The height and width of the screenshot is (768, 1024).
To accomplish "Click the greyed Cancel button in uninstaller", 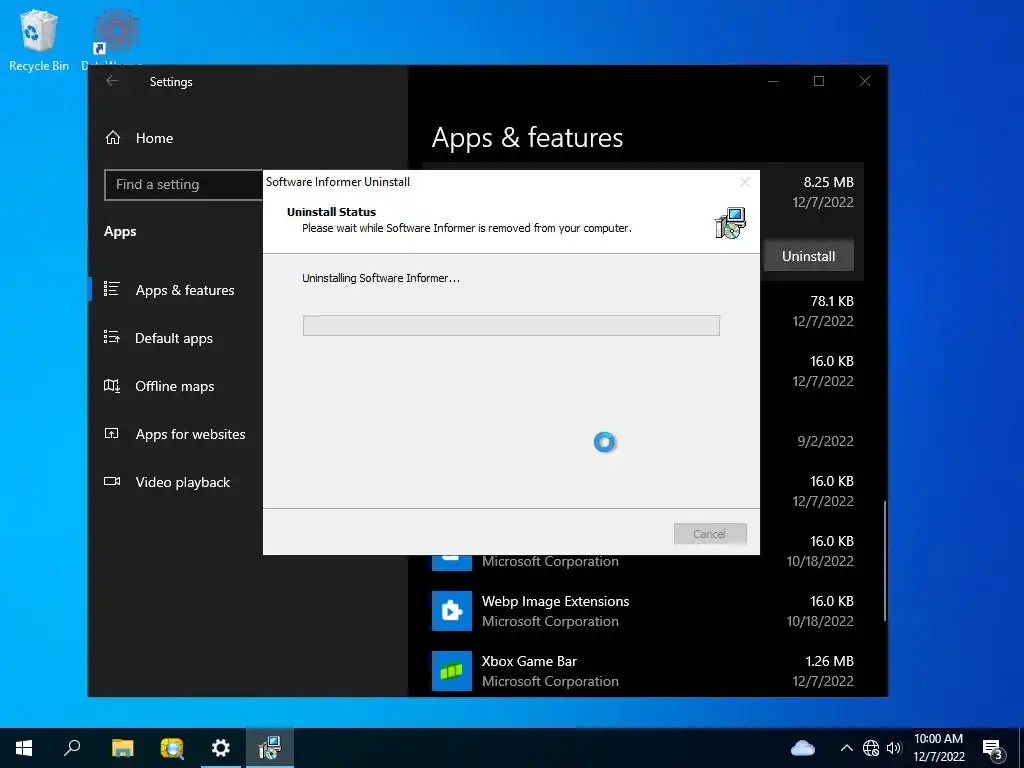I will click(x=710, y=534).
